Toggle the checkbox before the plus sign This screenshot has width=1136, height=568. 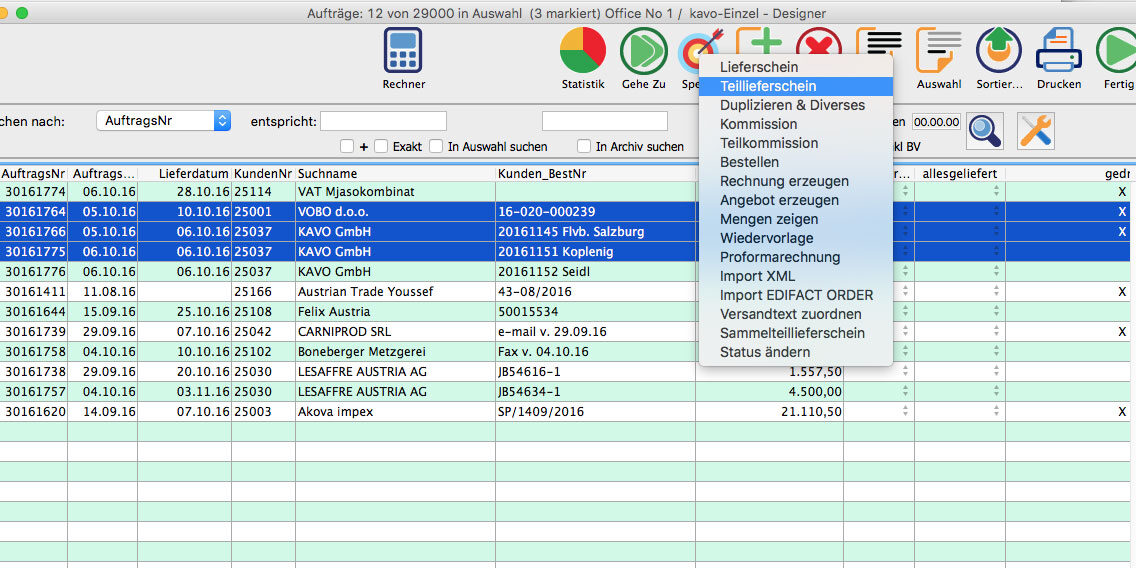(x=347, y=146)
